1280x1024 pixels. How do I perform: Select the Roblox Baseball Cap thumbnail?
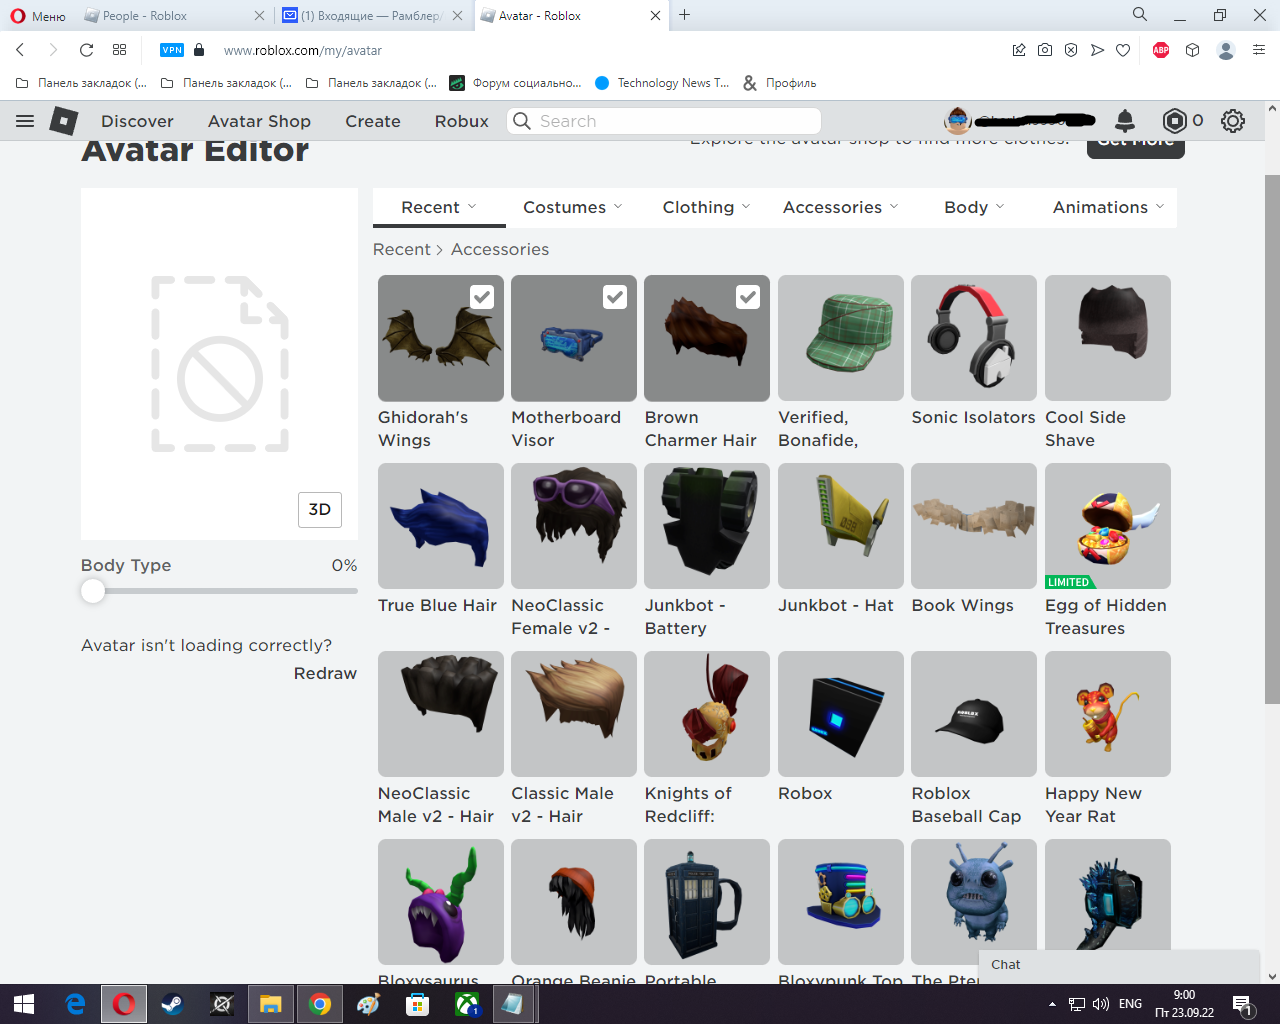[x=974, y=714]
